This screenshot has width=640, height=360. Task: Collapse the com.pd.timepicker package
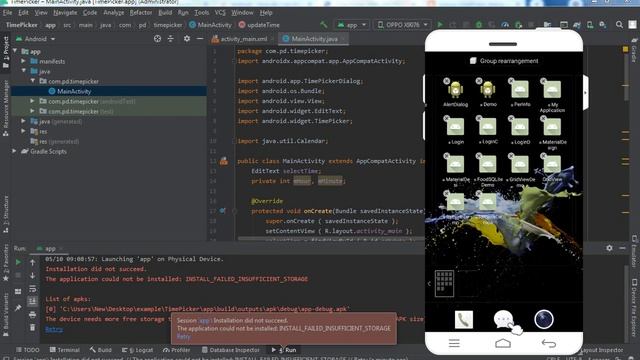point(33,81)
